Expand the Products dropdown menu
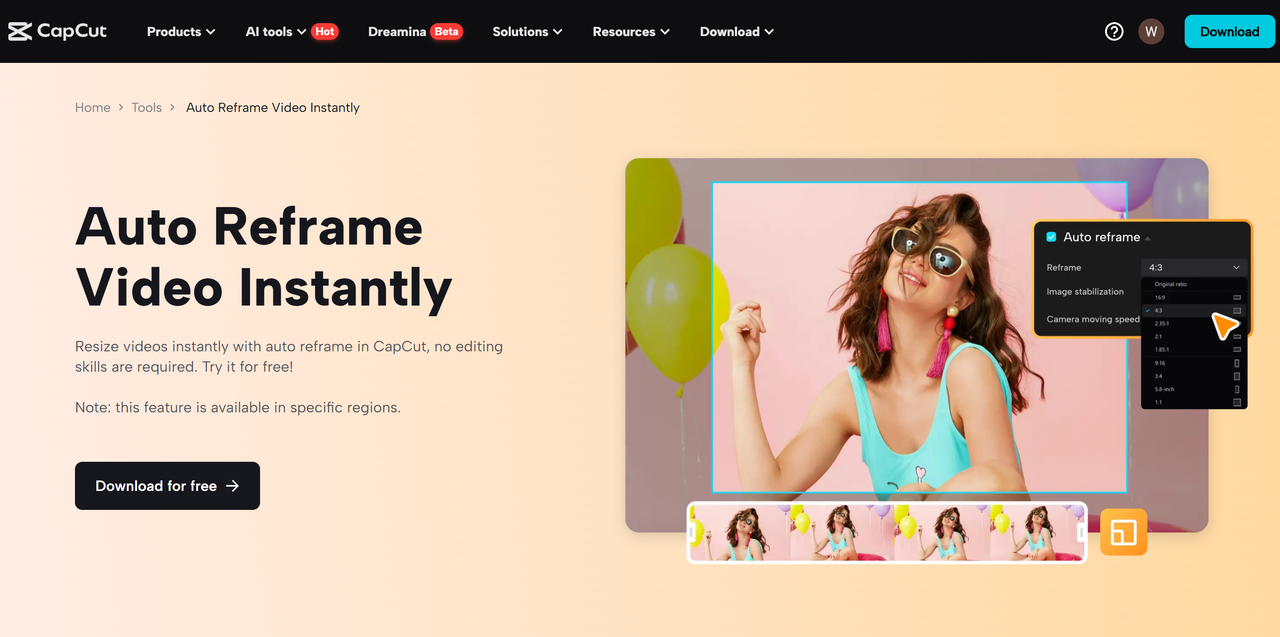The width and height of the screenshot is (1280, 637). 181,32
